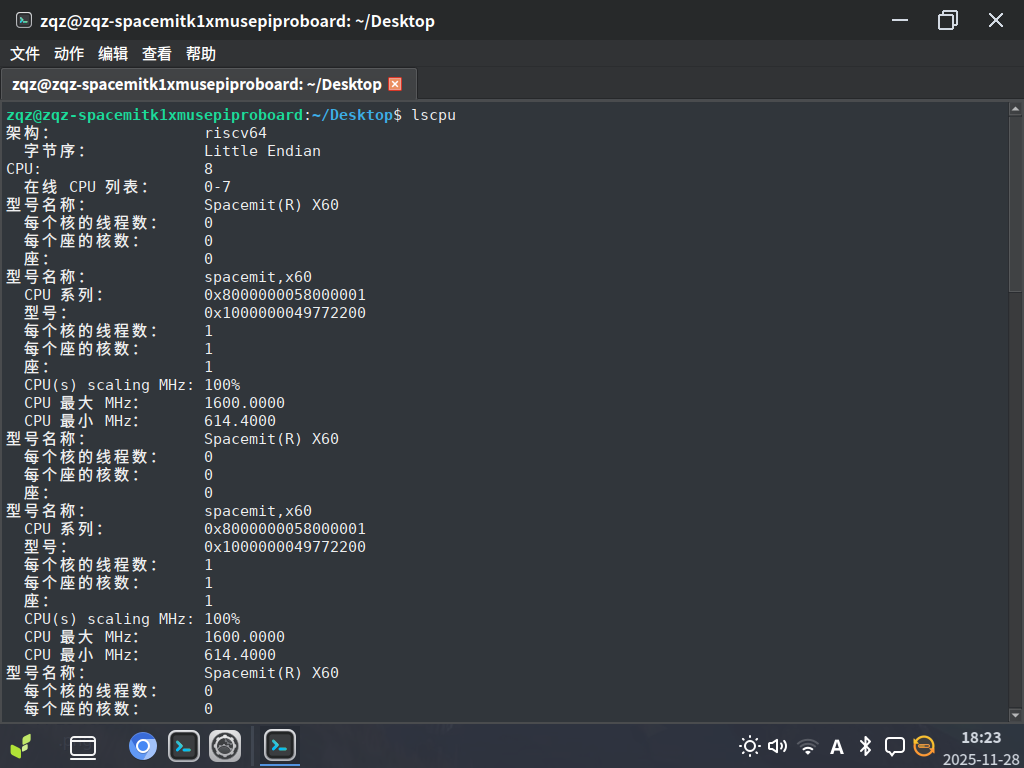Click the 'Little Endian' value
Viewport: 1024px width, 768px height.
(263, 151)
